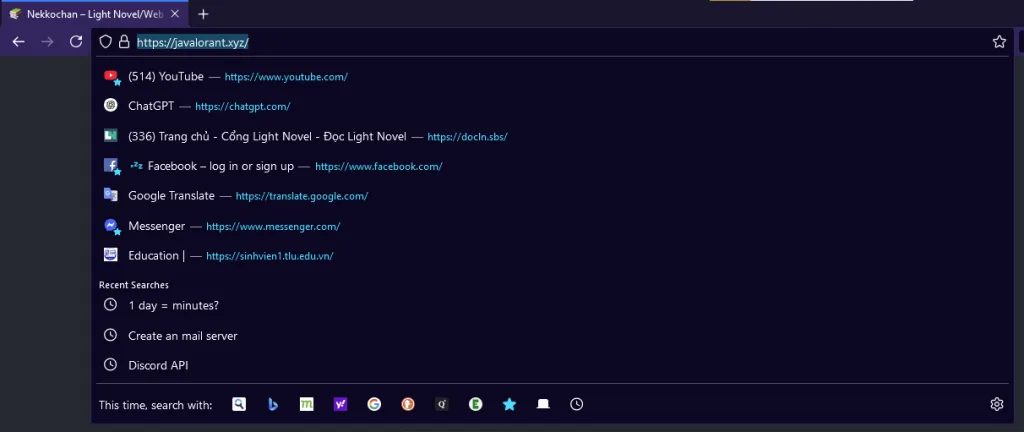Pick recent search "Discord API"
Image resolution: width=1024 pixels, height=432 pixels.
click(158, 365)
